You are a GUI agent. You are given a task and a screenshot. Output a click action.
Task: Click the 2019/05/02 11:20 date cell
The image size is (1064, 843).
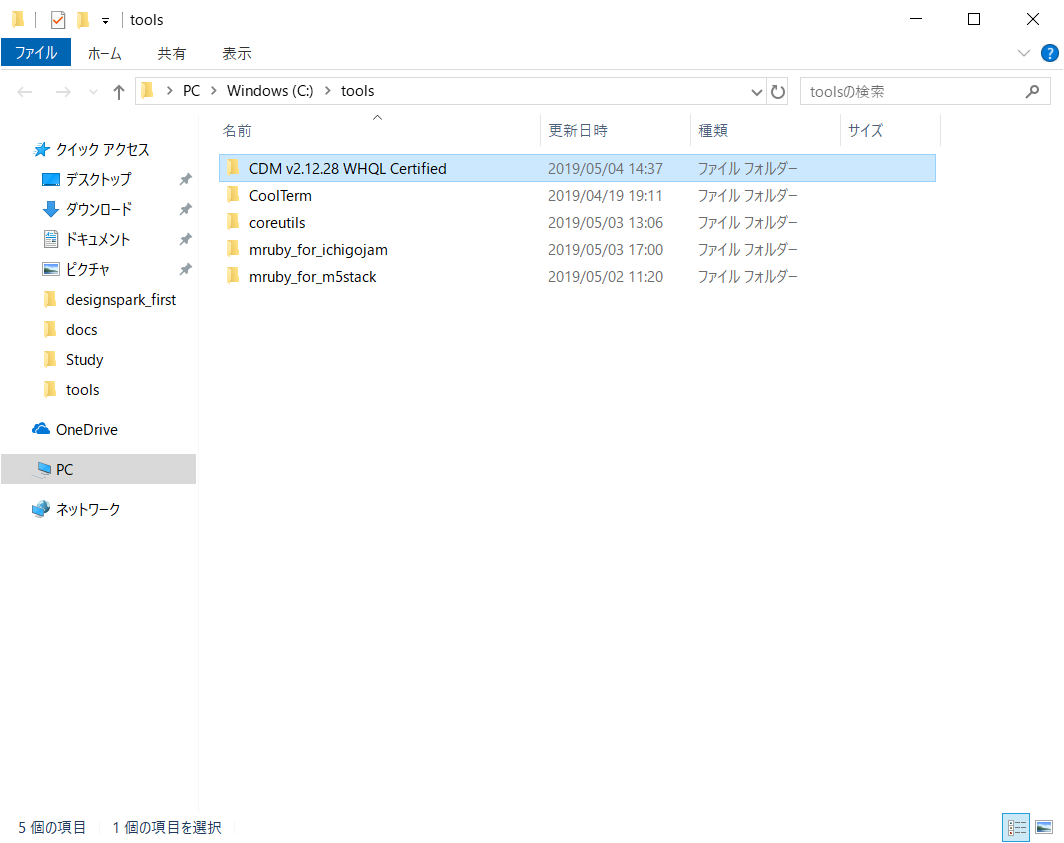coord(605,277)
